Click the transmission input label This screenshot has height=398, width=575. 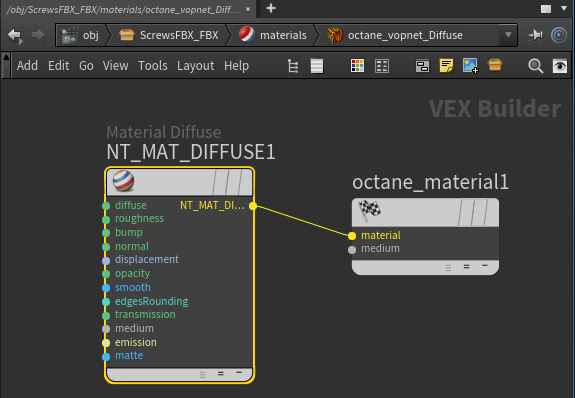(x=145, y=315)
